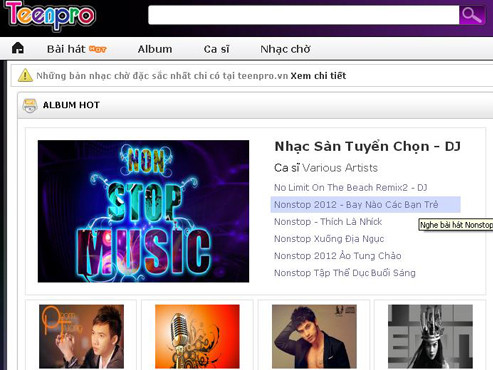493x370 pixels.
Task: Open the Nhạc Sàn Tuyển Chọn - DJ album title
Action: pyautogui.click(x=367, y=146)
